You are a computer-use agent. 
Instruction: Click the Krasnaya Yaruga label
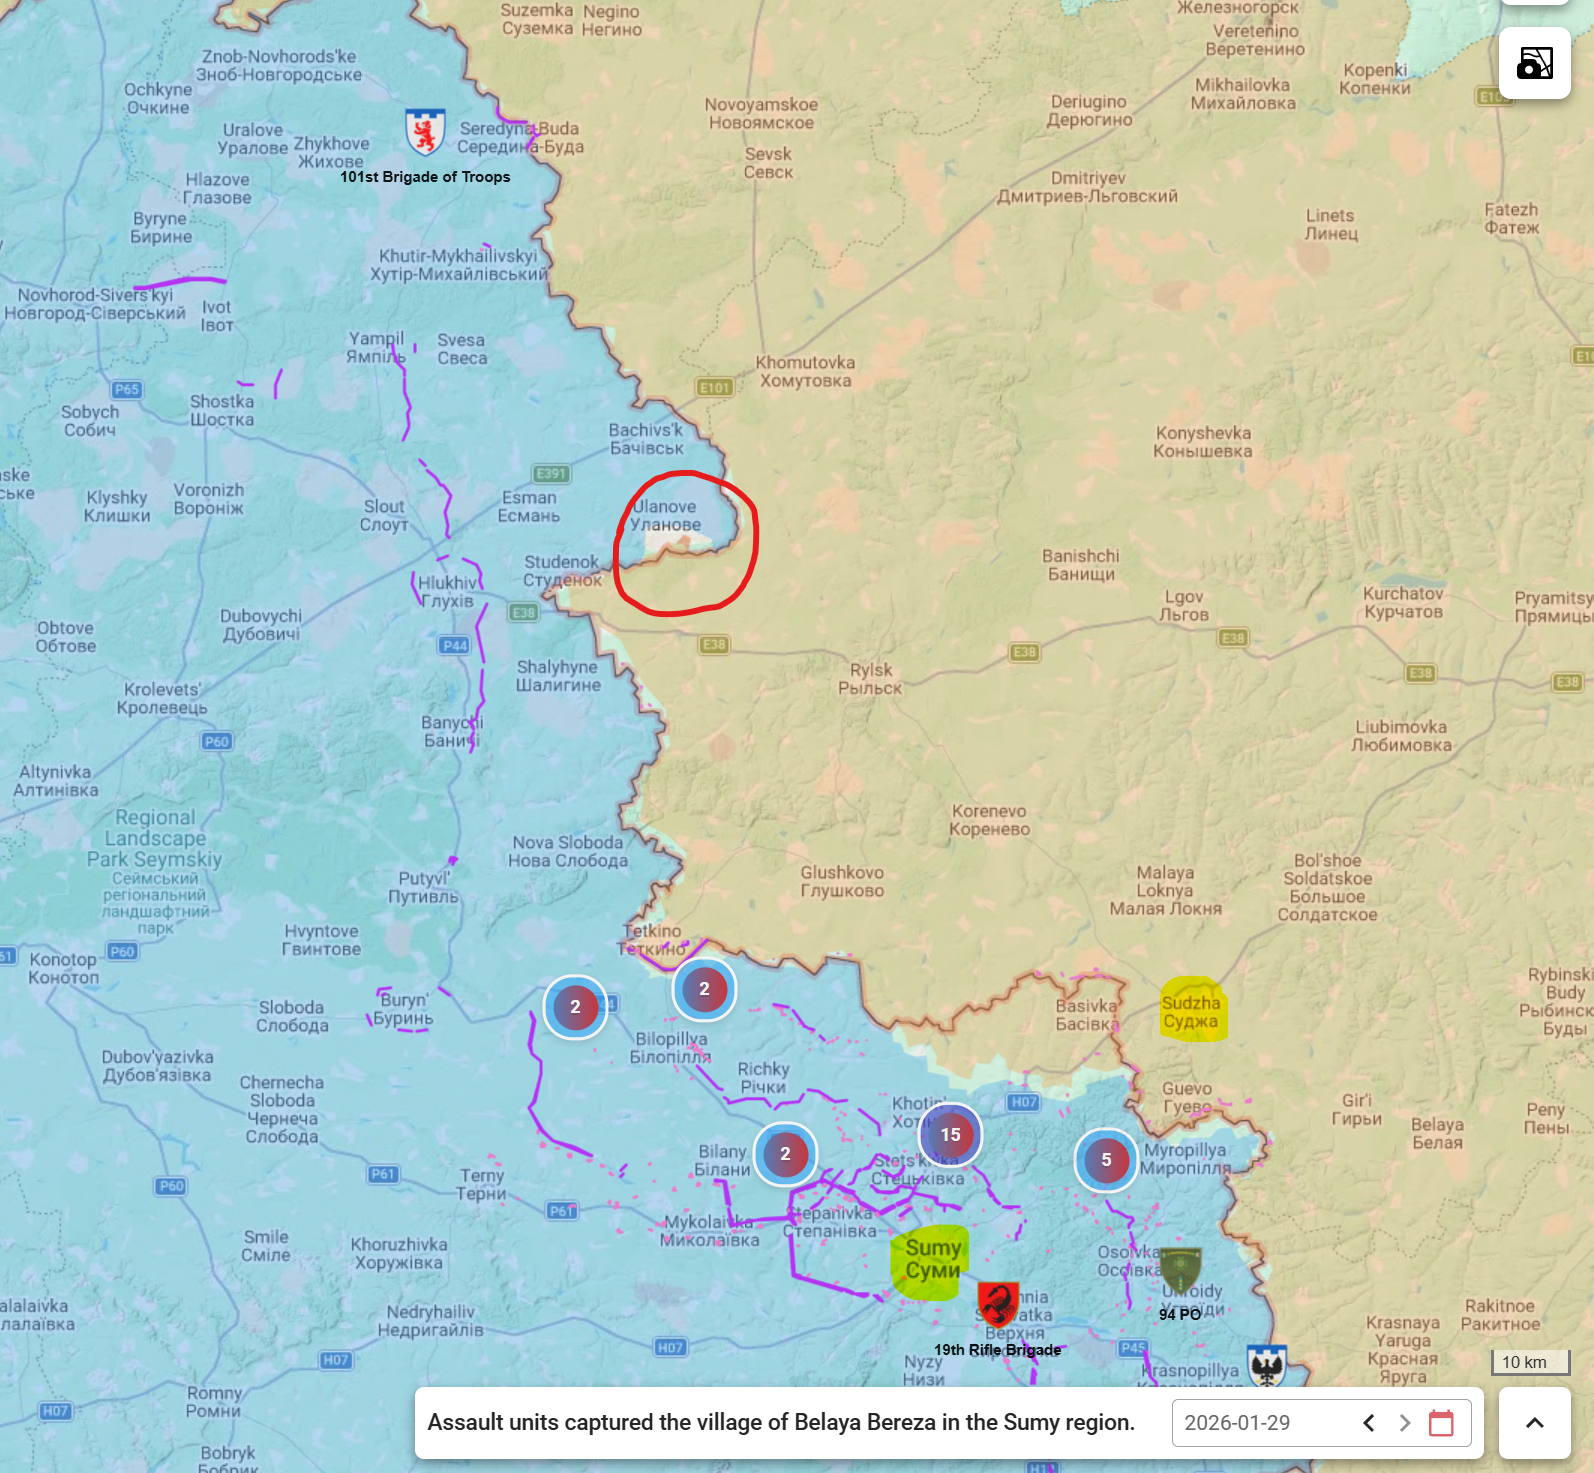1403,1349
